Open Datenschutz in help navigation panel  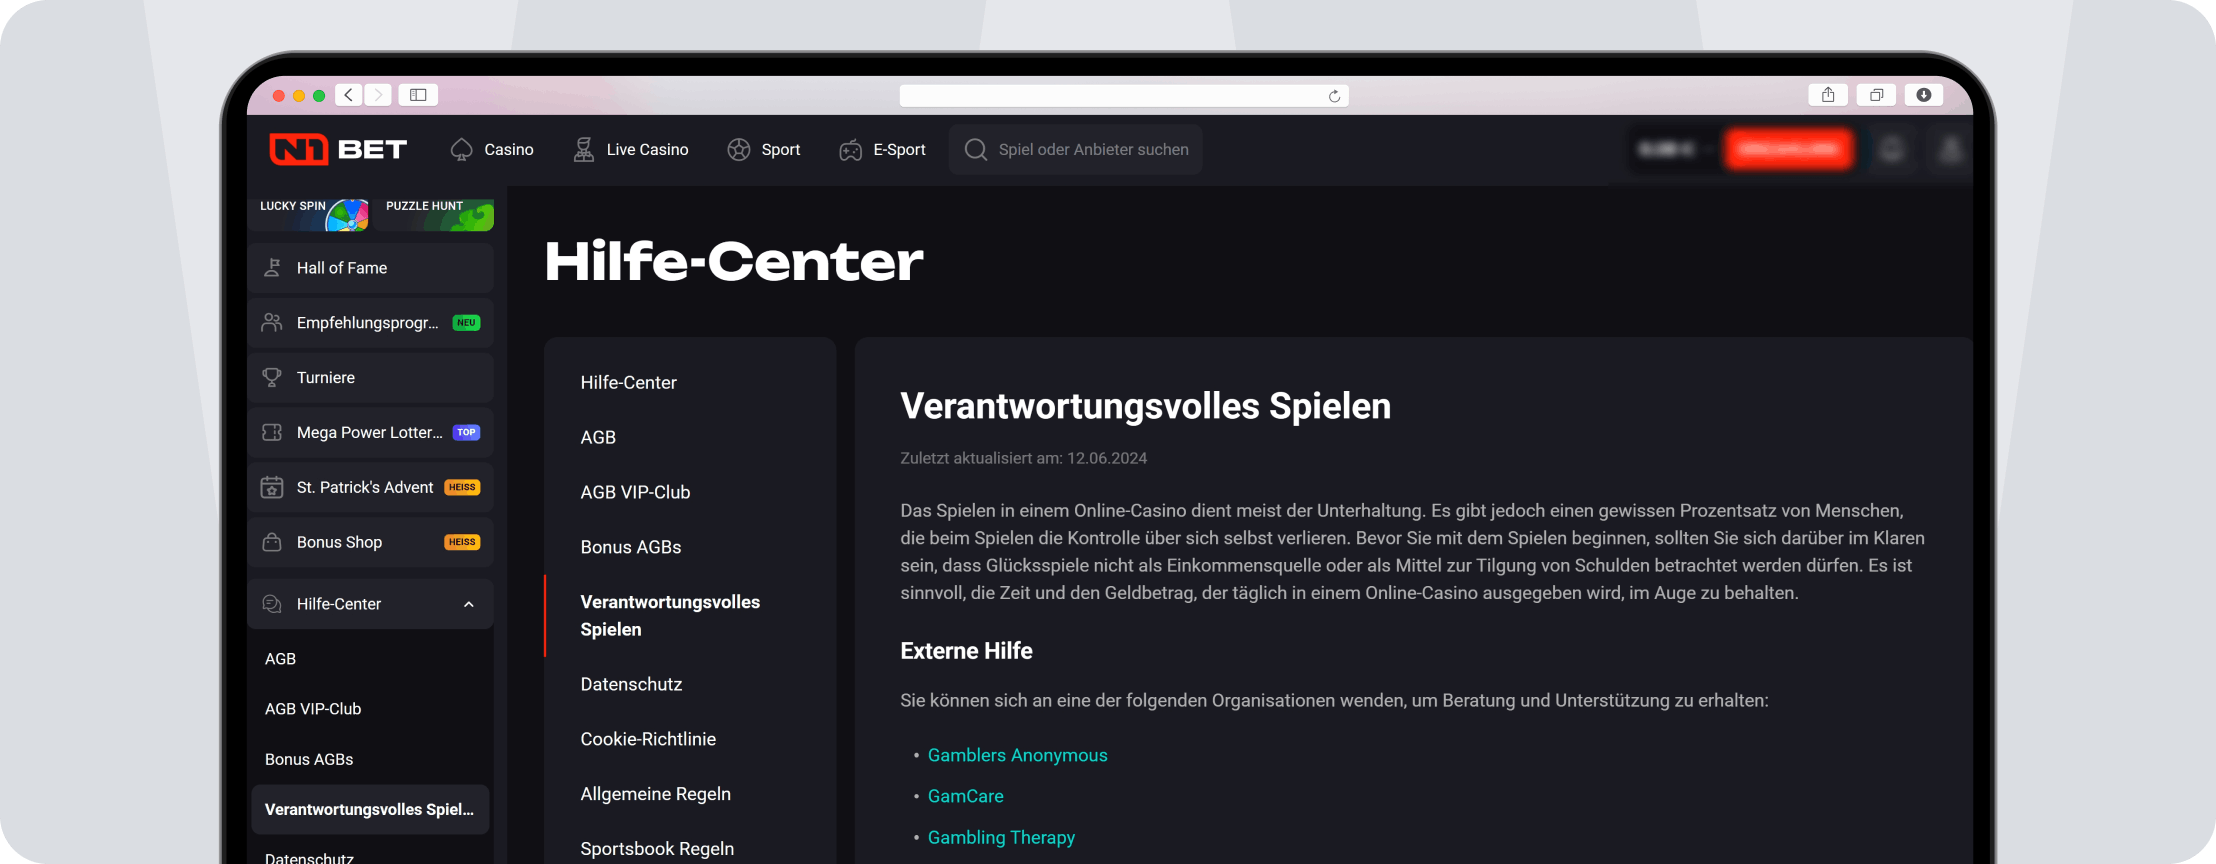click(632, 685)
